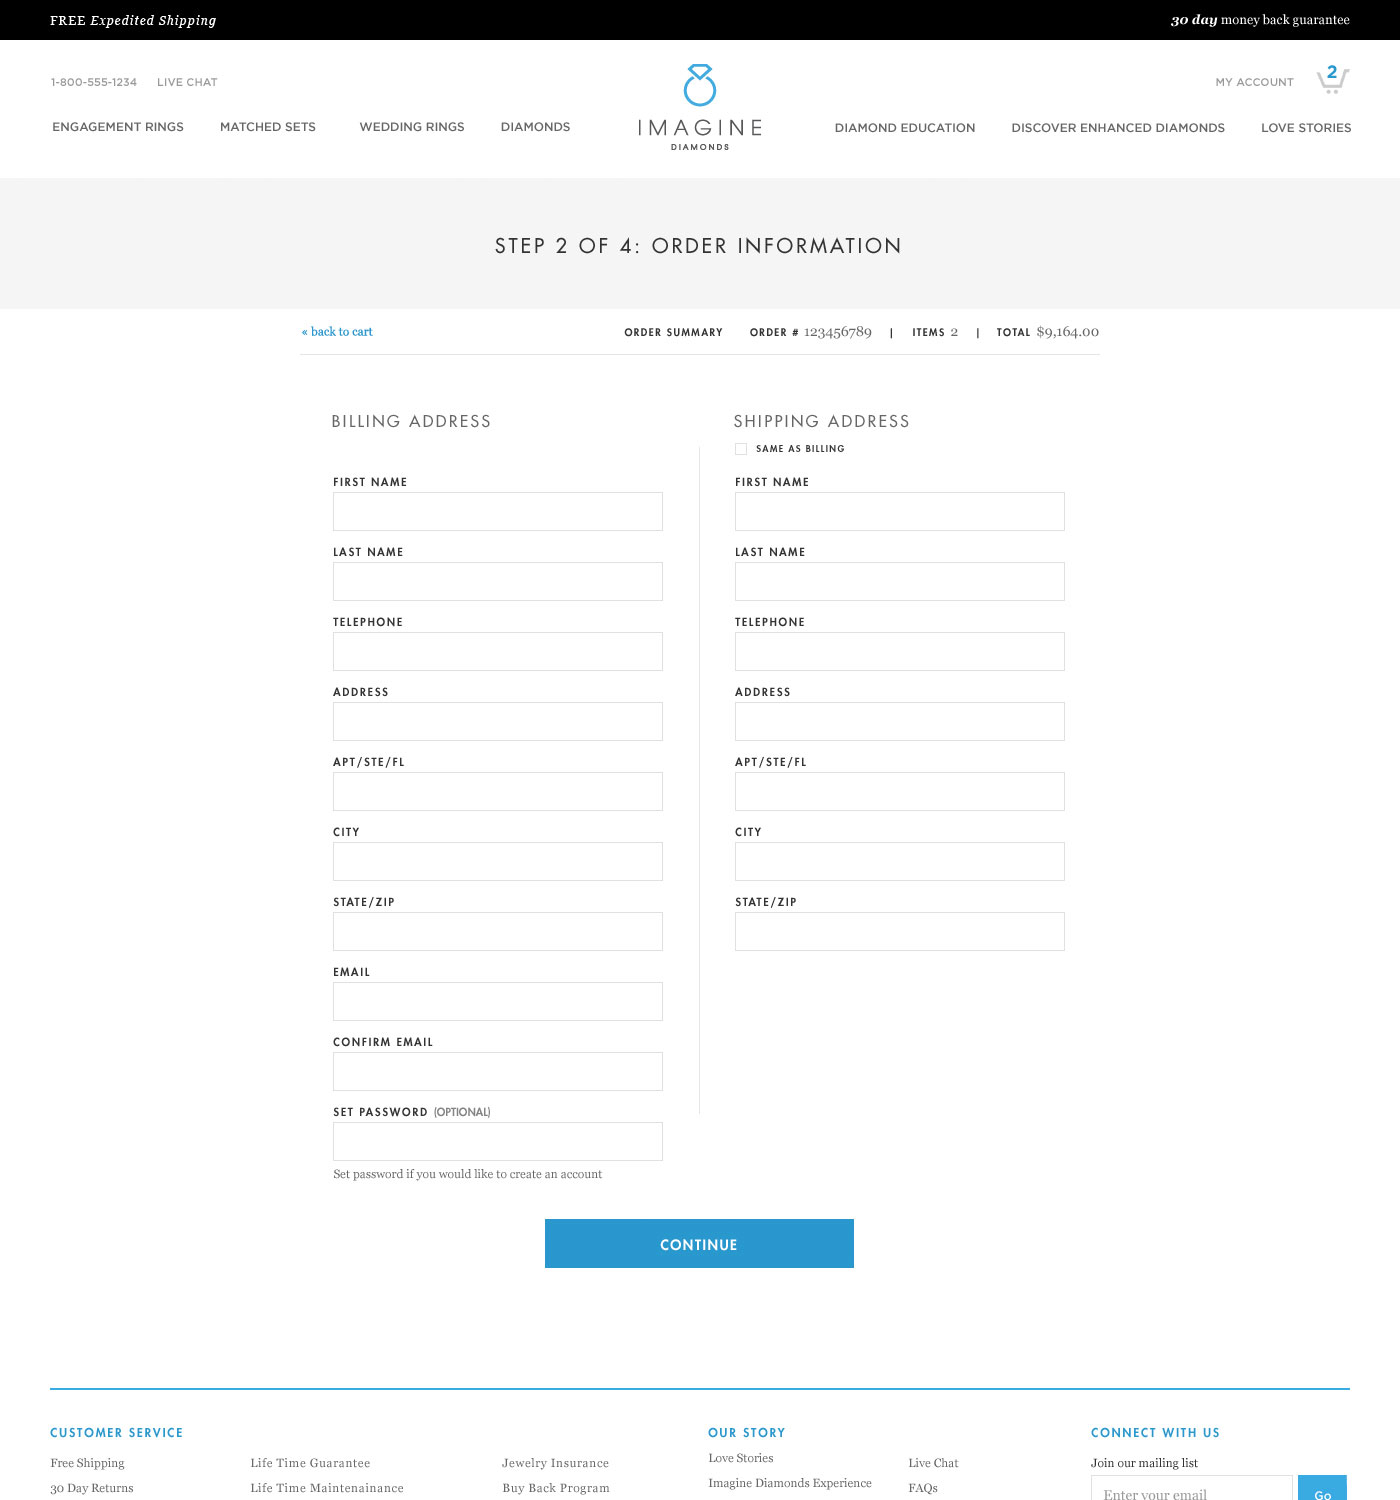This screenshot has height=1500, width=1400.
Task: Focus the billing State/Zip field
Action: click(498, 931)
